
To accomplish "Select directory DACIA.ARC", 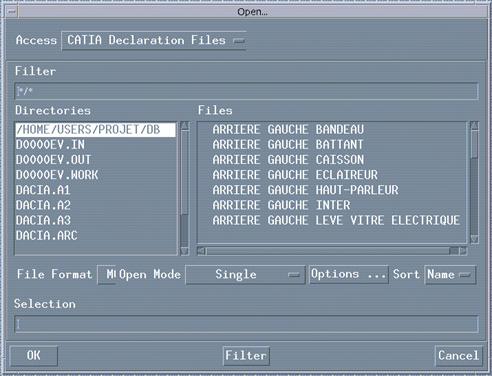I will coord(95,236).
